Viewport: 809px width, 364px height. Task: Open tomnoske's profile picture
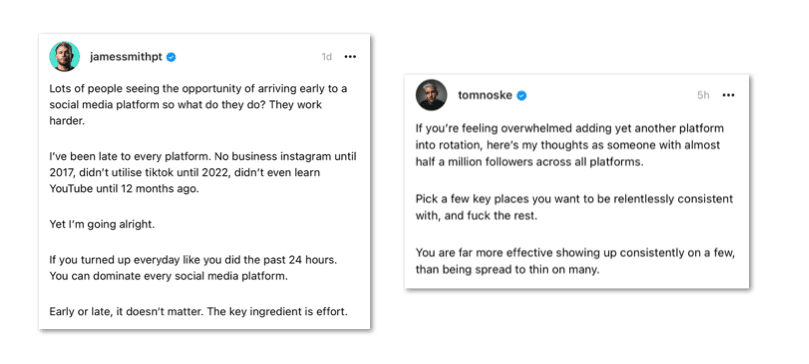click(431, 95)
